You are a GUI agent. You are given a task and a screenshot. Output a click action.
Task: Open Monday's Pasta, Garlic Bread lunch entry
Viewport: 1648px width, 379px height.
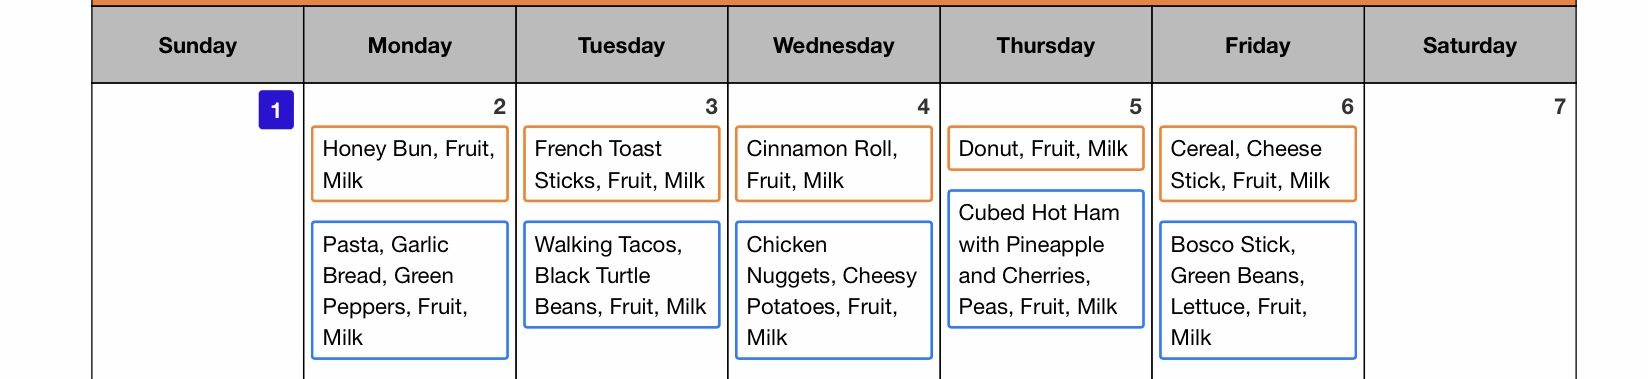coord(410,290)
